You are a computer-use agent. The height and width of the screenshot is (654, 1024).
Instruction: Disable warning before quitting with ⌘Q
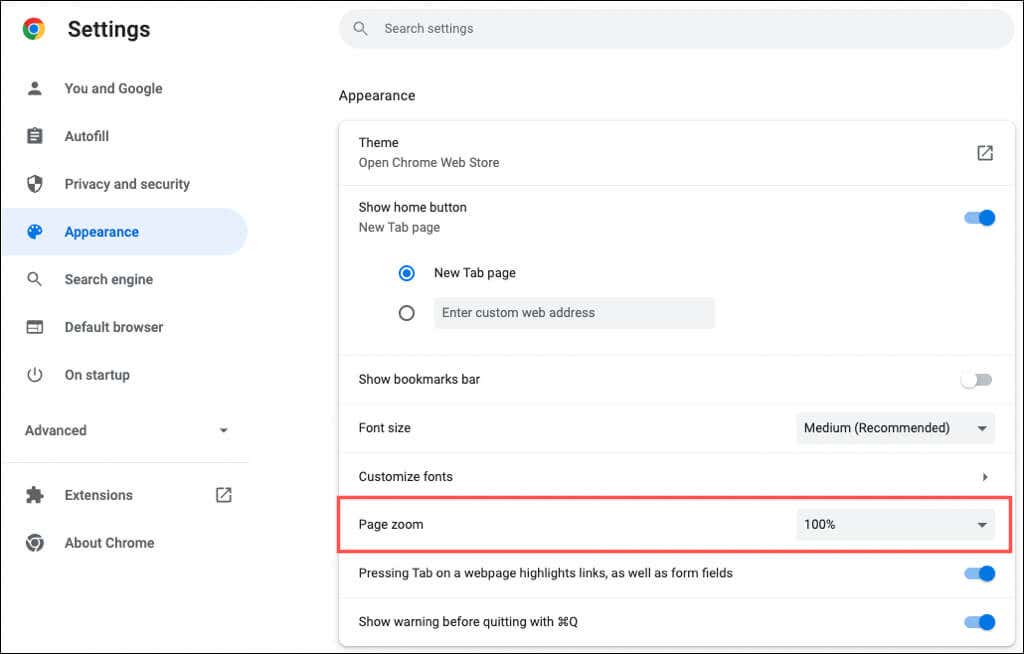(978, 621)
